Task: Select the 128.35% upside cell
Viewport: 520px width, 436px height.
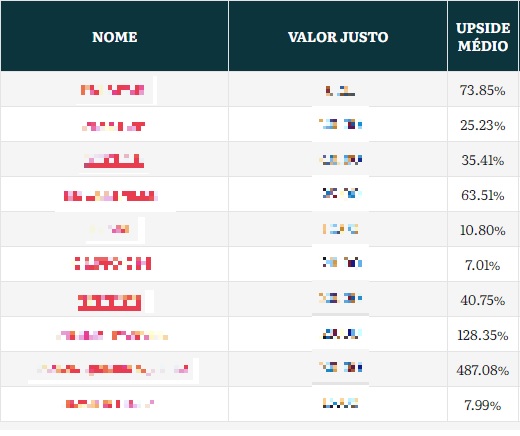Action: coord(483,335)
